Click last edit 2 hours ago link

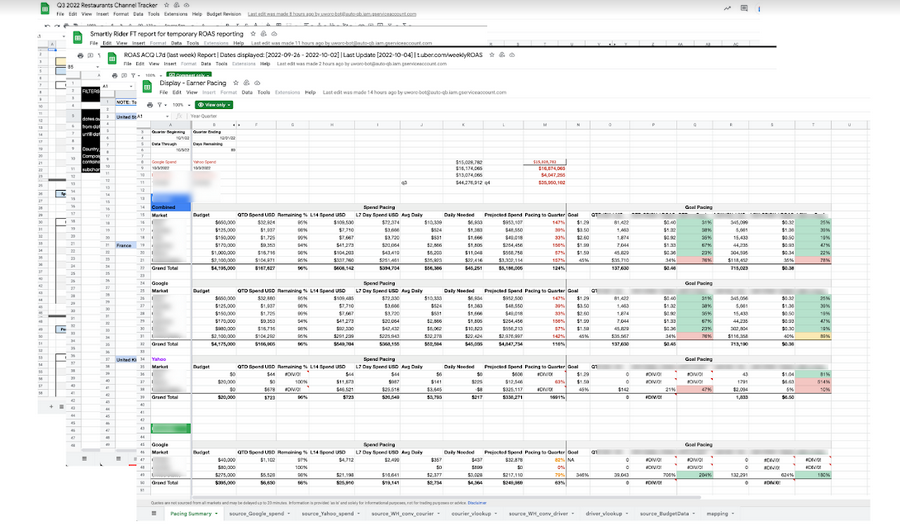coord(362,64)
